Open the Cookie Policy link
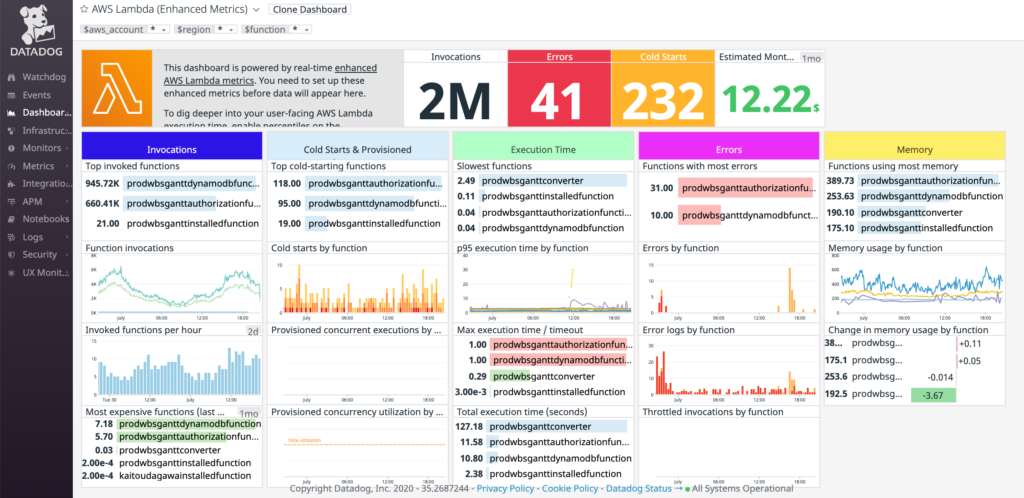This screenshot has width=1024, height=498. 569,488
